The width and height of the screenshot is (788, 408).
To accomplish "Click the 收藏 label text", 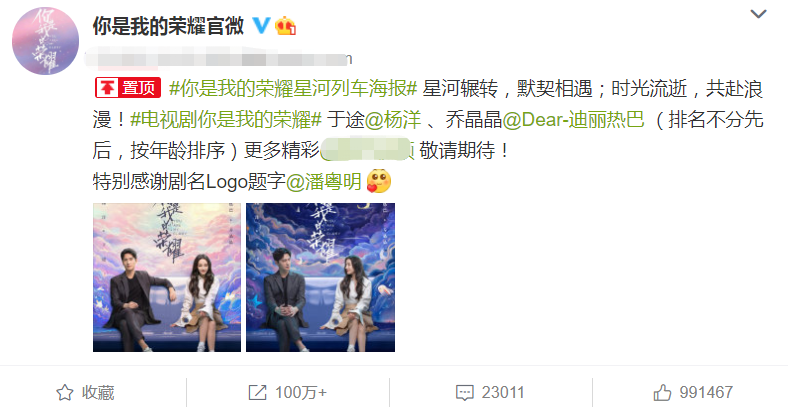I will click(x=98, y=392).
